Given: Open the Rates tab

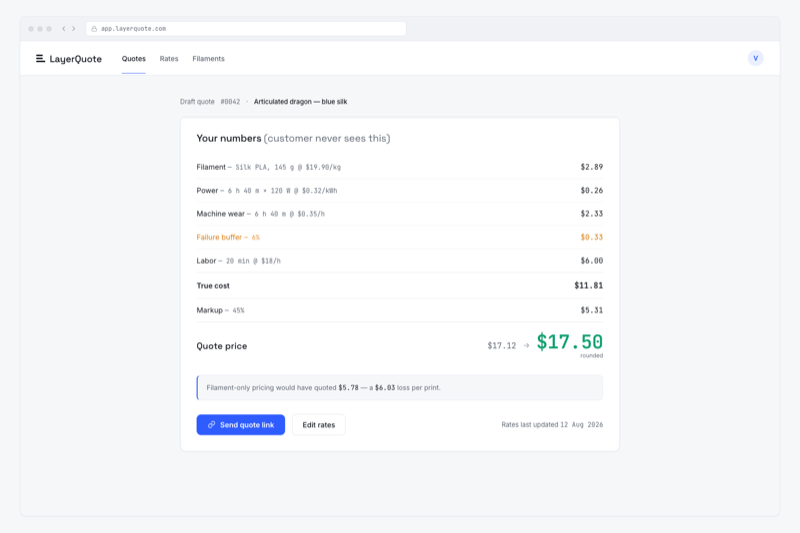Looking at the screenshot, I should coord(169,59).
